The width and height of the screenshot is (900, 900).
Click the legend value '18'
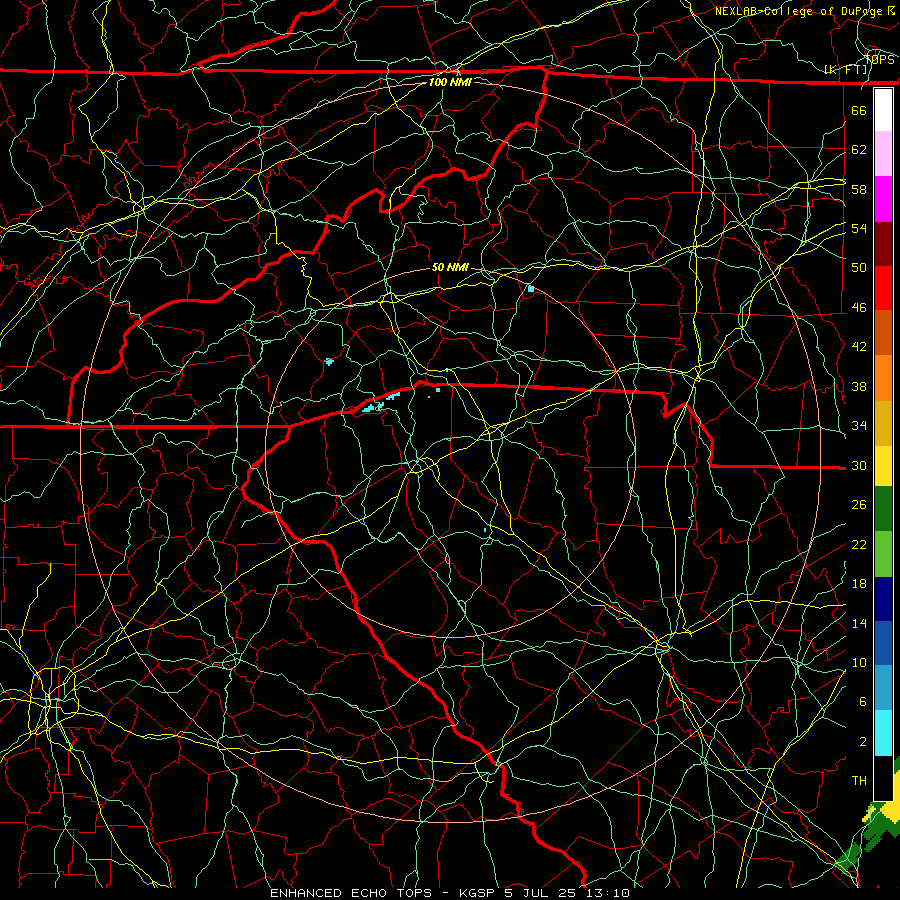tap(859, 584)
